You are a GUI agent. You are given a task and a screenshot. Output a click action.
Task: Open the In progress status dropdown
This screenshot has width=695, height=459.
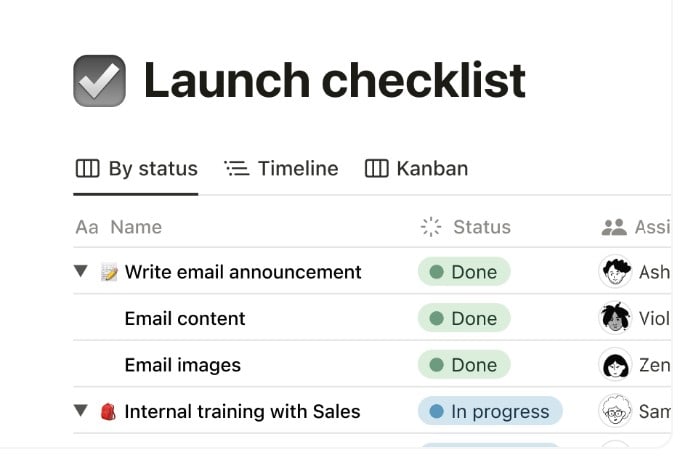pos(490,411)
